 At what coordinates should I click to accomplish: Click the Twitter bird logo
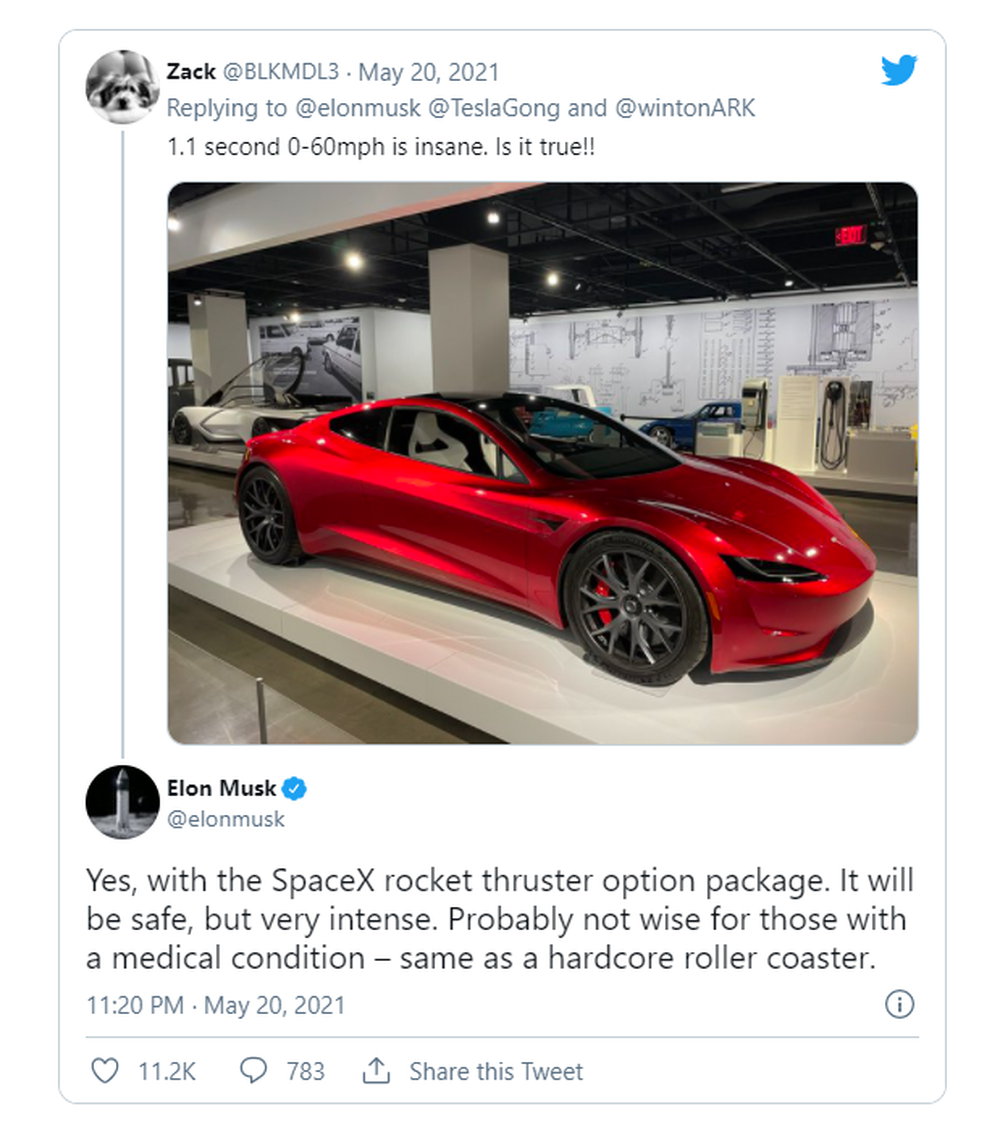[898, 72]
